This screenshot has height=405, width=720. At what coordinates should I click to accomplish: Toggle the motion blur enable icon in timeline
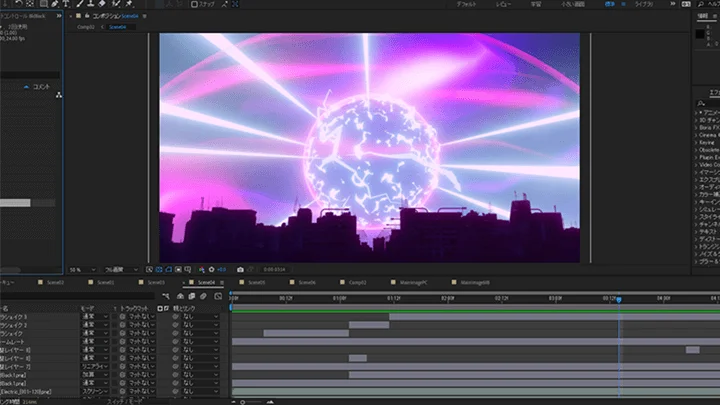pos(203,296)
